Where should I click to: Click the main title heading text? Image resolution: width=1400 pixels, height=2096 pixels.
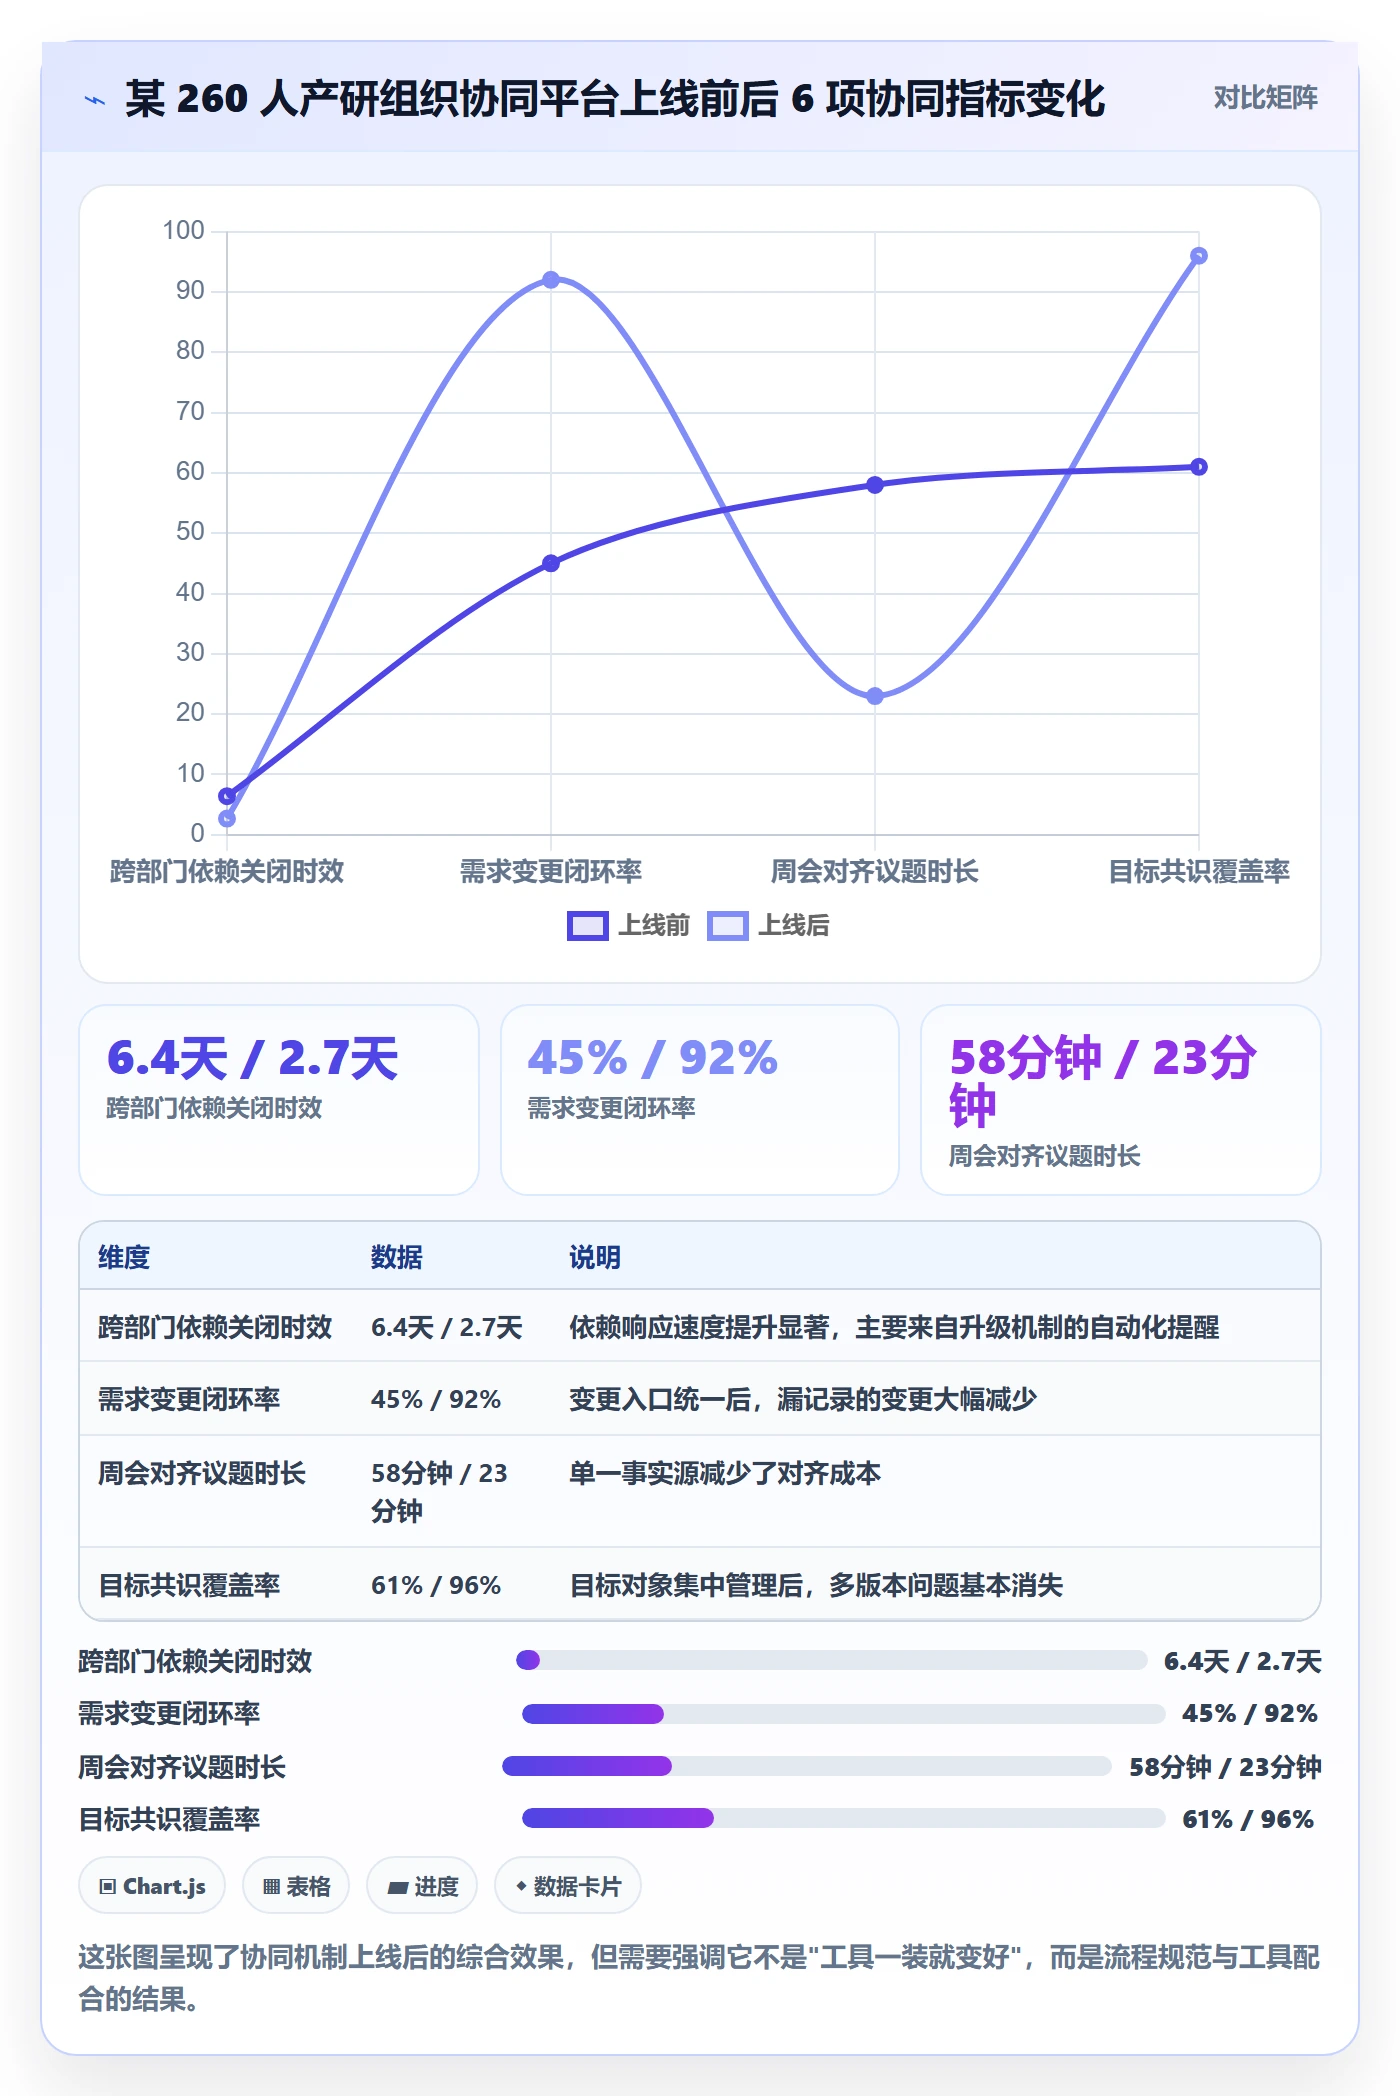(x=615, y=99)
